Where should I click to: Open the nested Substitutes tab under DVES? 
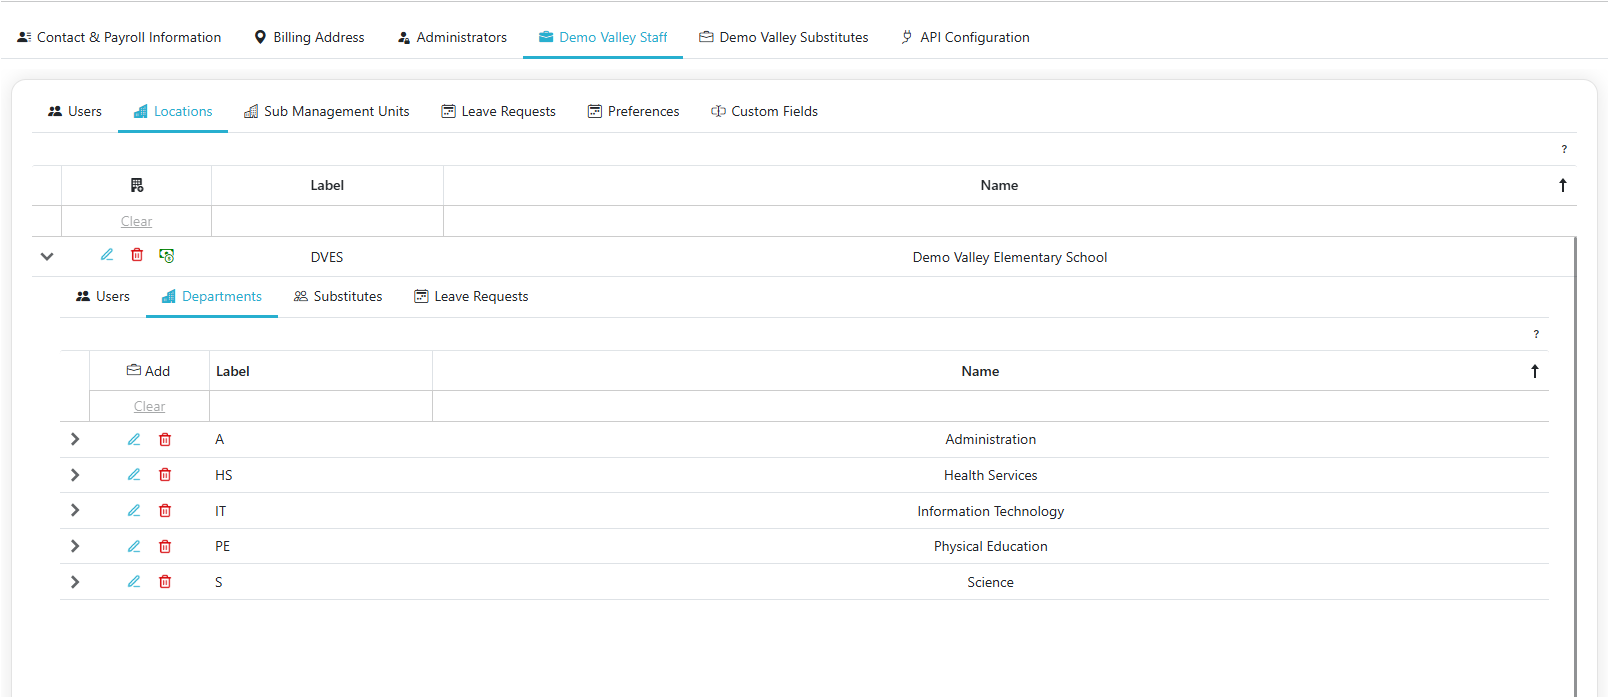click(338, 297)
